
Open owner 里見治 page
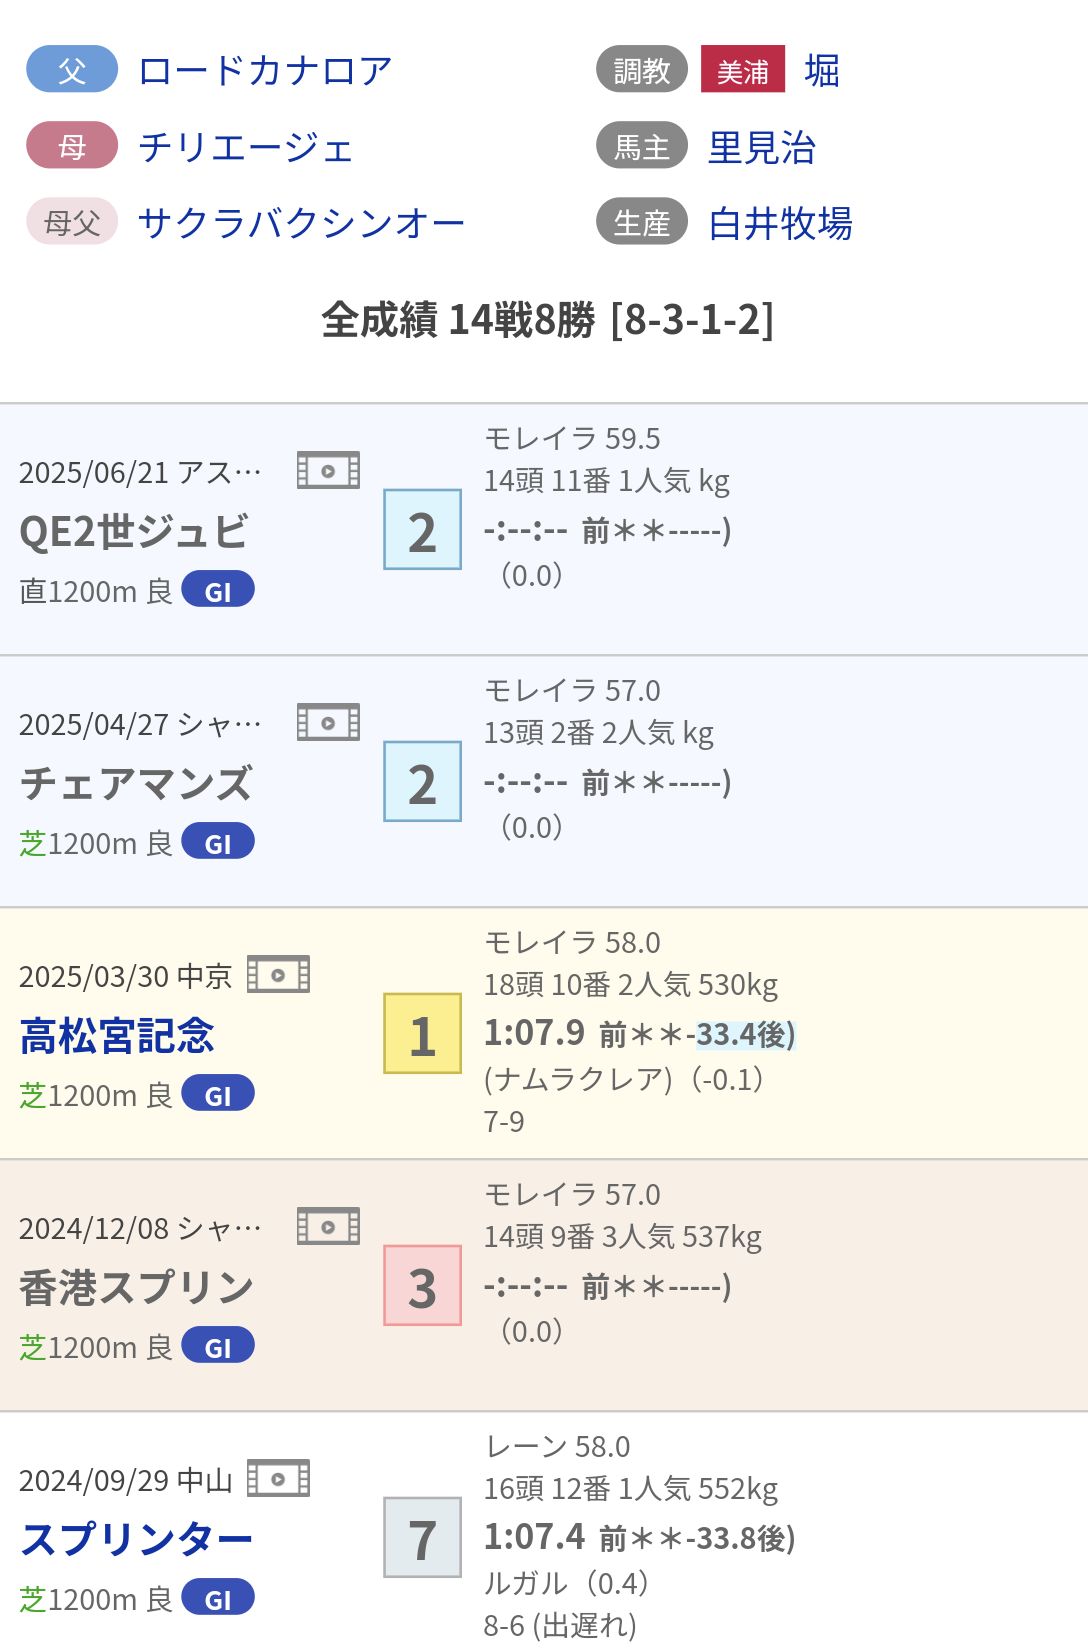762,147
